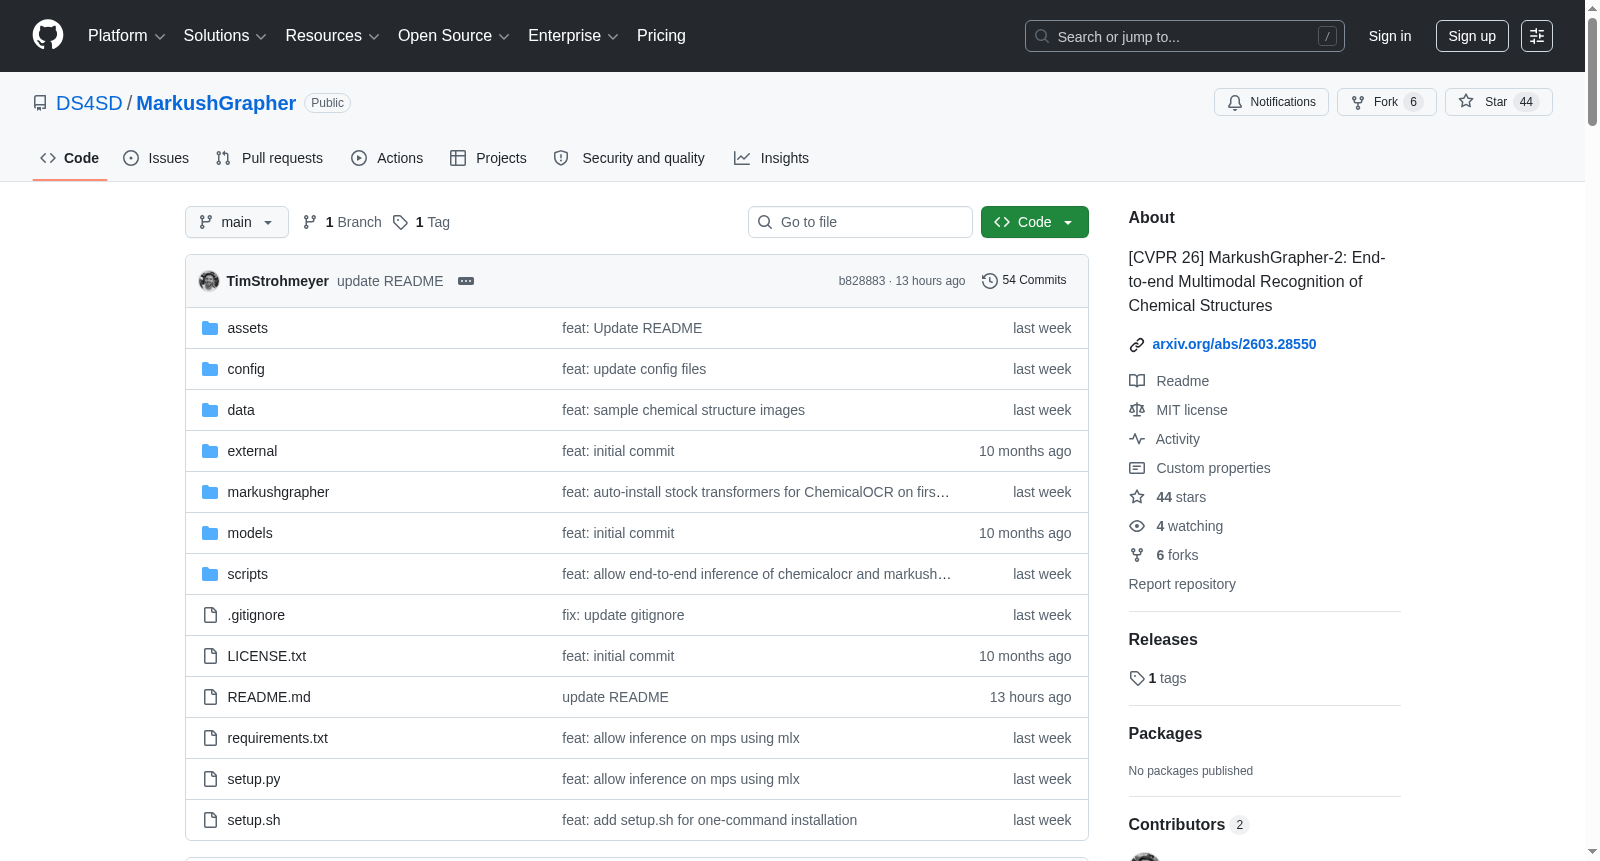Open the arxiv.org/abs/2603.28550 link
This screenshot has width=1600, height=861.
(x=1234, y=344)
